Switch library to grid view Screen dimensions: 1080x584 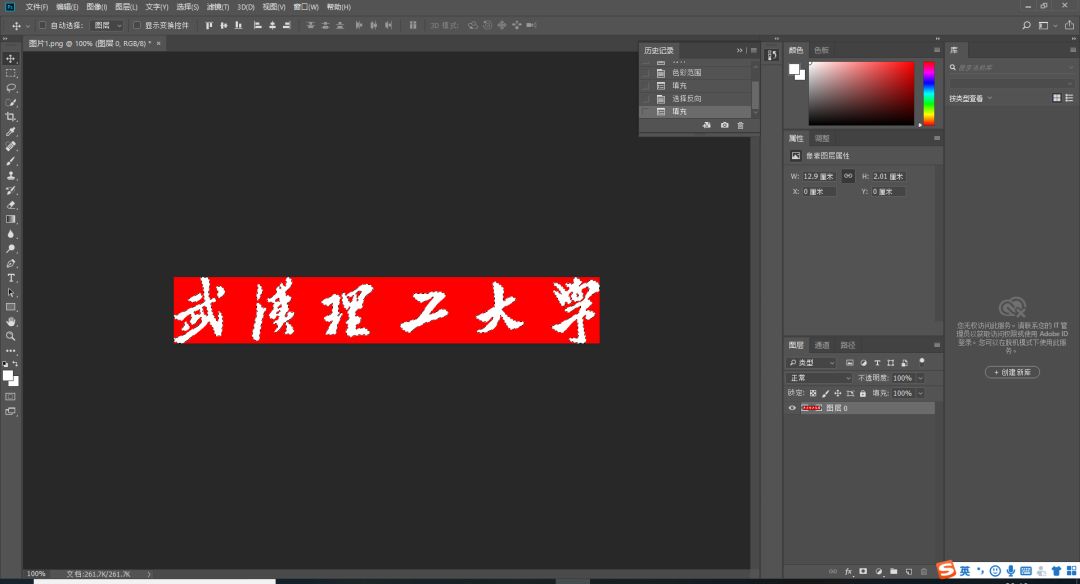(1057, 98)
